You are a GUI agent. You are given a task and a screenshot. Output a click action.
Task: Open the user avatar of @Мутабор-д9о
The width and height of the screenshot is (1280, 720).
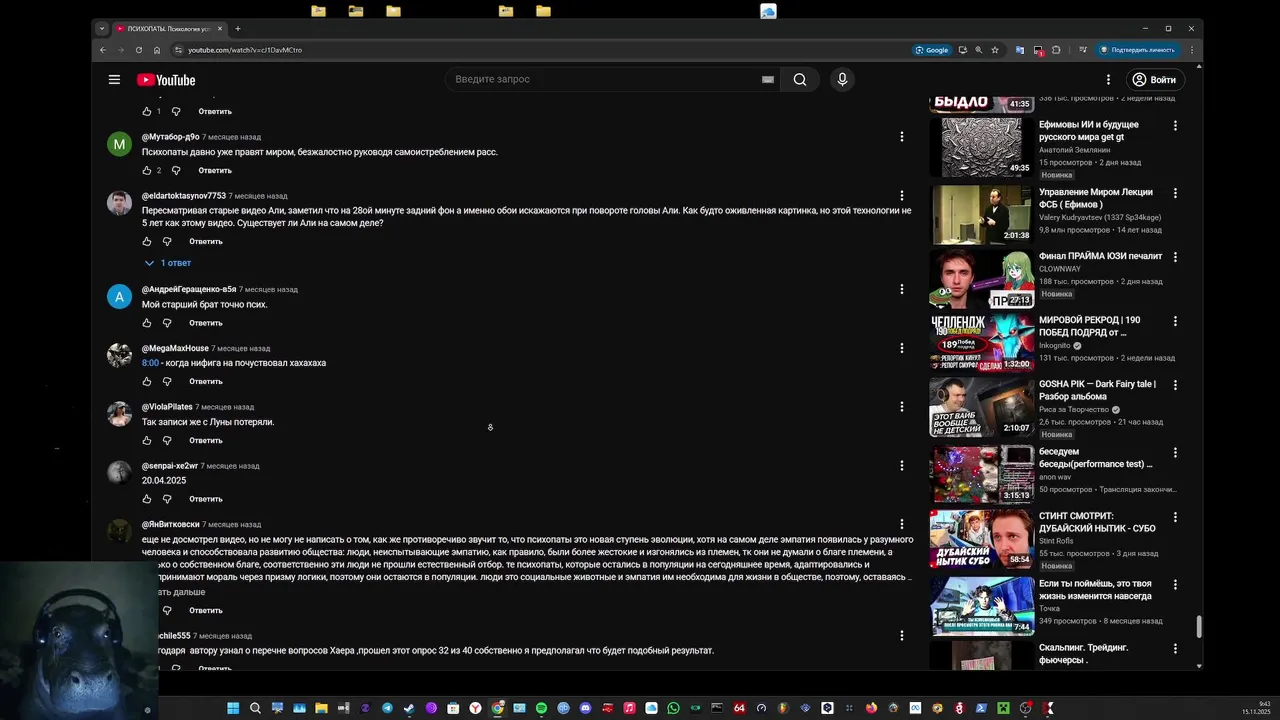click(x=119, y=145)
